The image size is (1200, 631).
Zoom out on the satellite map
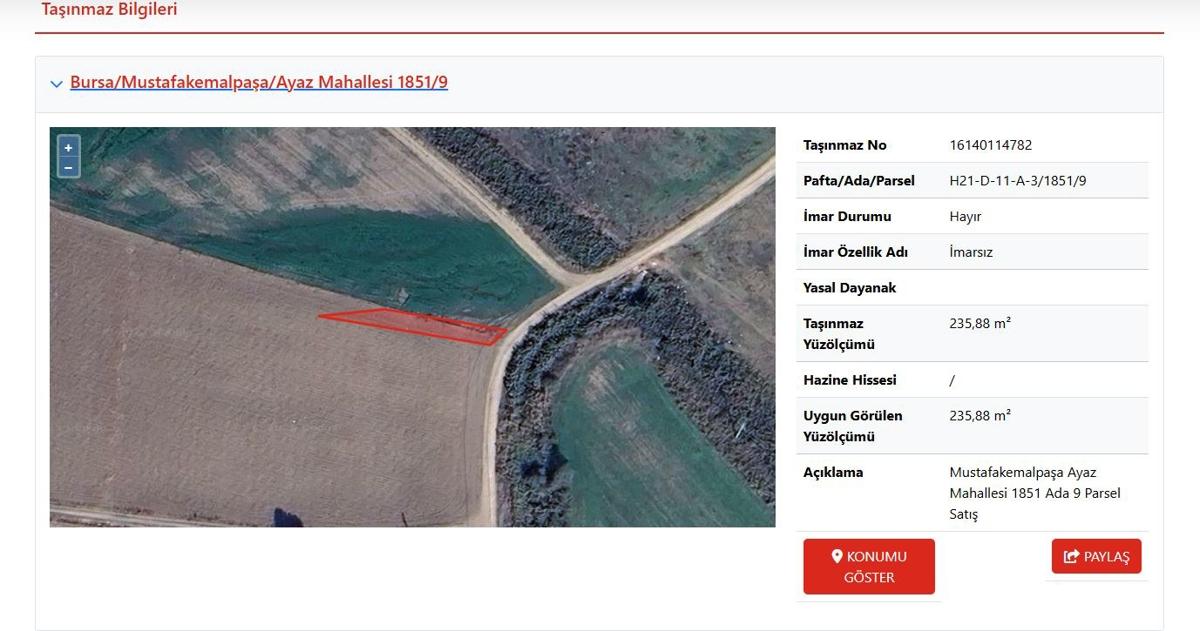[x=68, y=167]
